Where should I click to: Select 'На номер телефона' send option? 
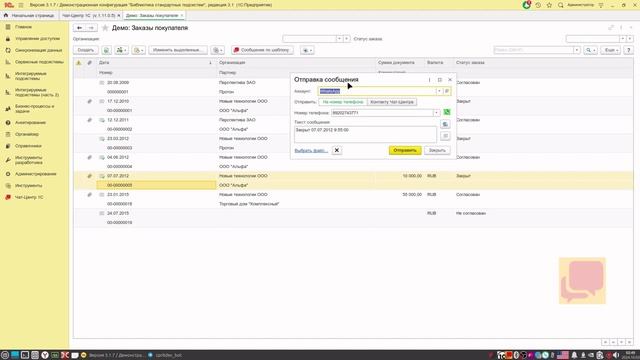tap(343, 102)
